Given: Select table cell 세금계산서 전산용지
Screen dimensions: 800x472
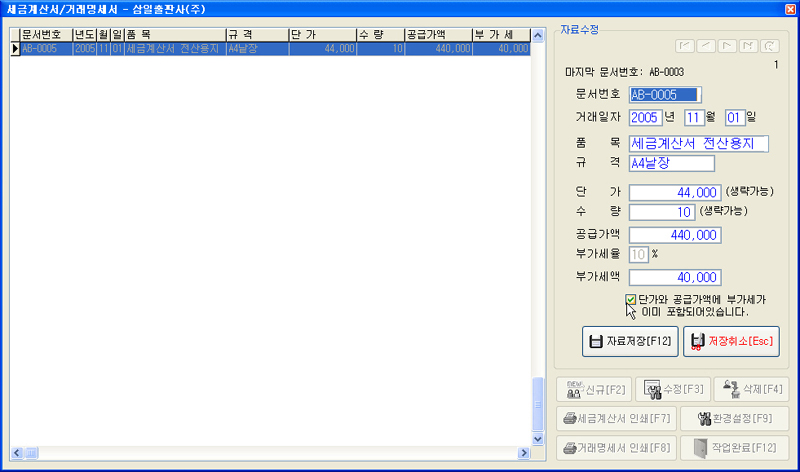Looking at the screenshot, I should (175, 49).
